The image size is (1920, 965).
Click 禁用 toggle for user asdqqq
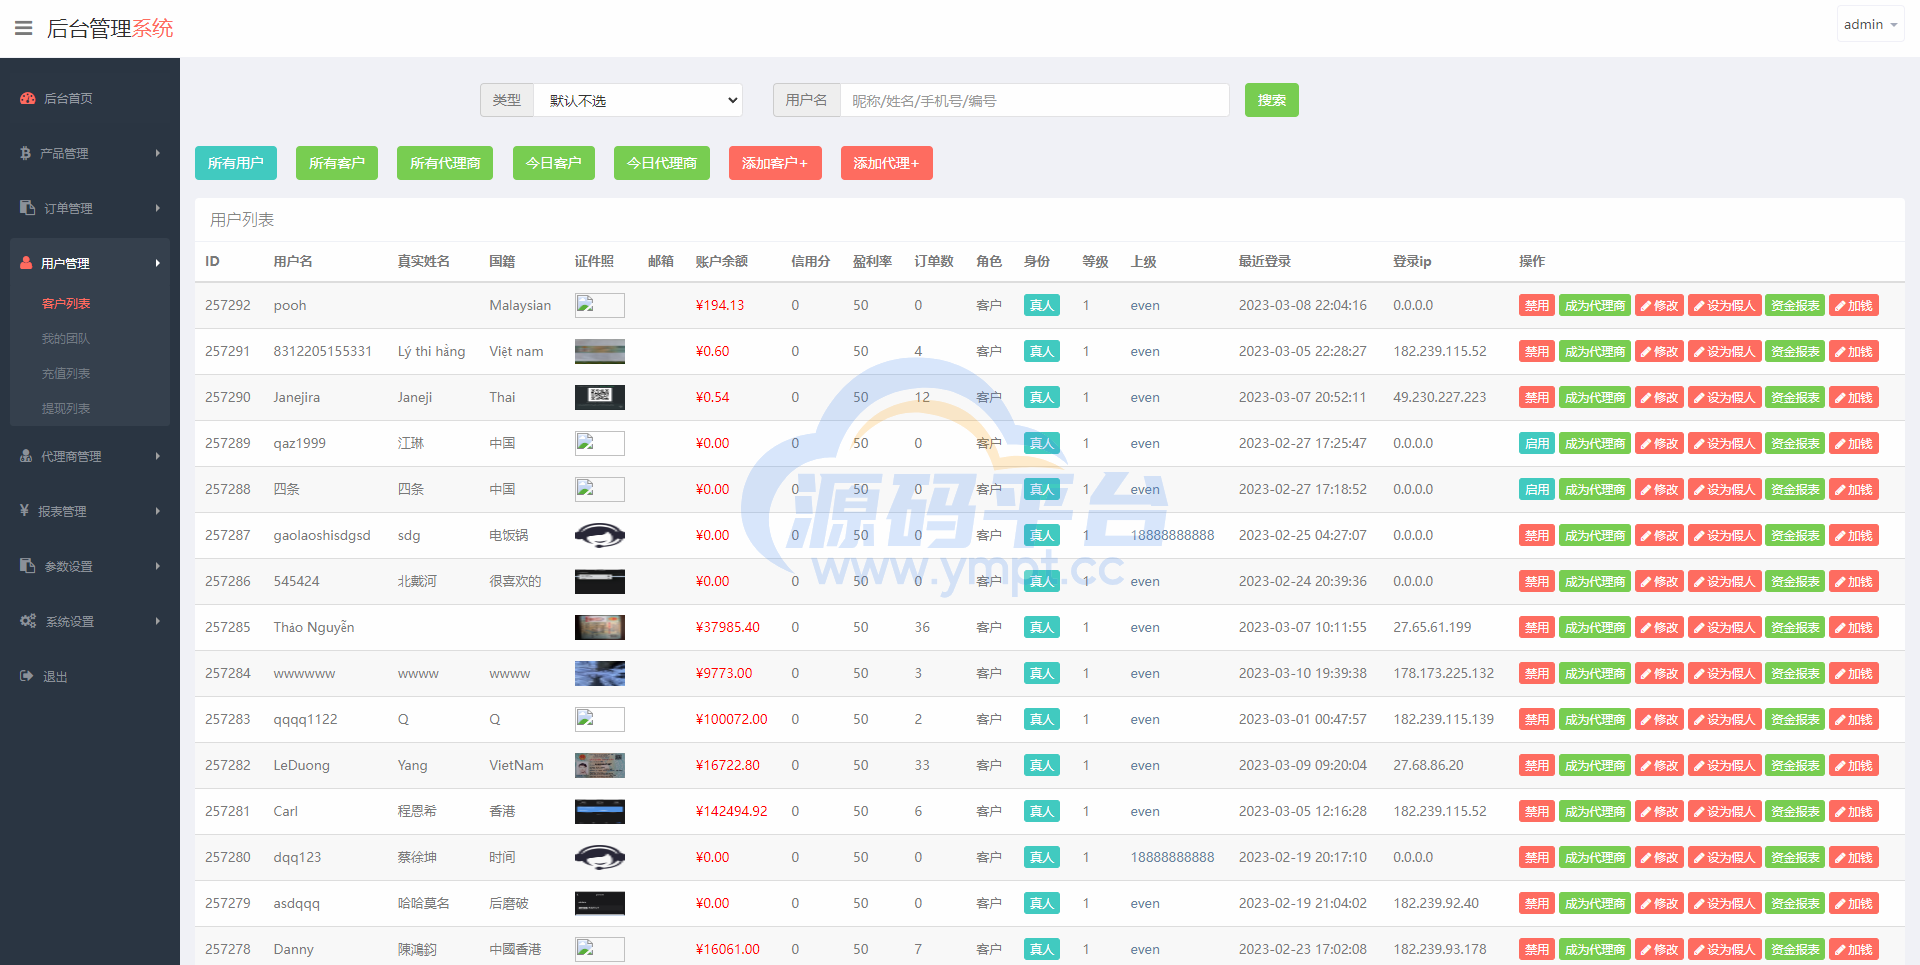[x=1537, y=903]
